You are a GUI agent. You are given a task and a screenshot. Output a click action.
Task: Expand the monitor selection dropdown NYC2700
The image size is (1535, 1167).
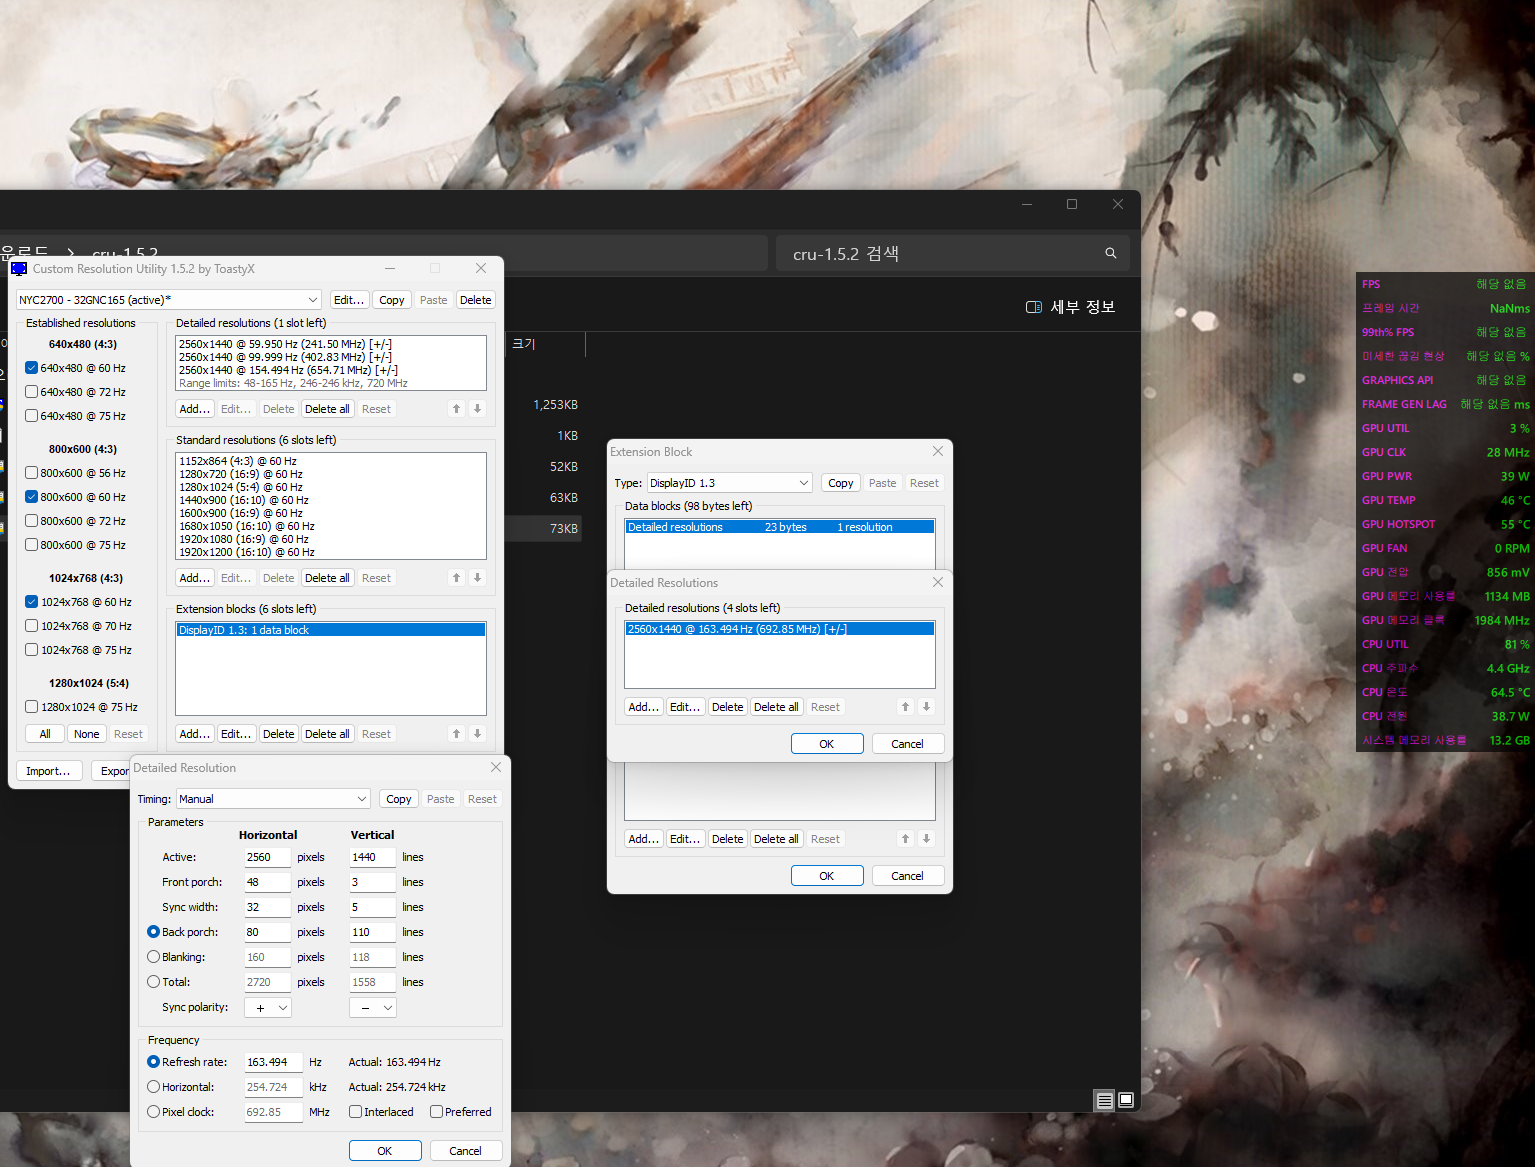coord(168,300)
